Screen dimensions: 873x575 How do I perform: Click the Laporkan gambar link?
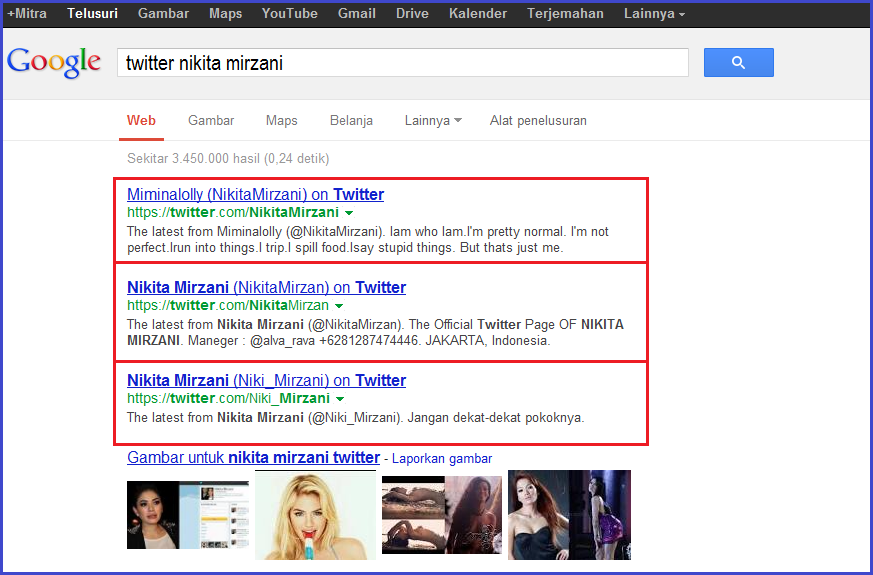pyautogui.click(x=442, y=459)
